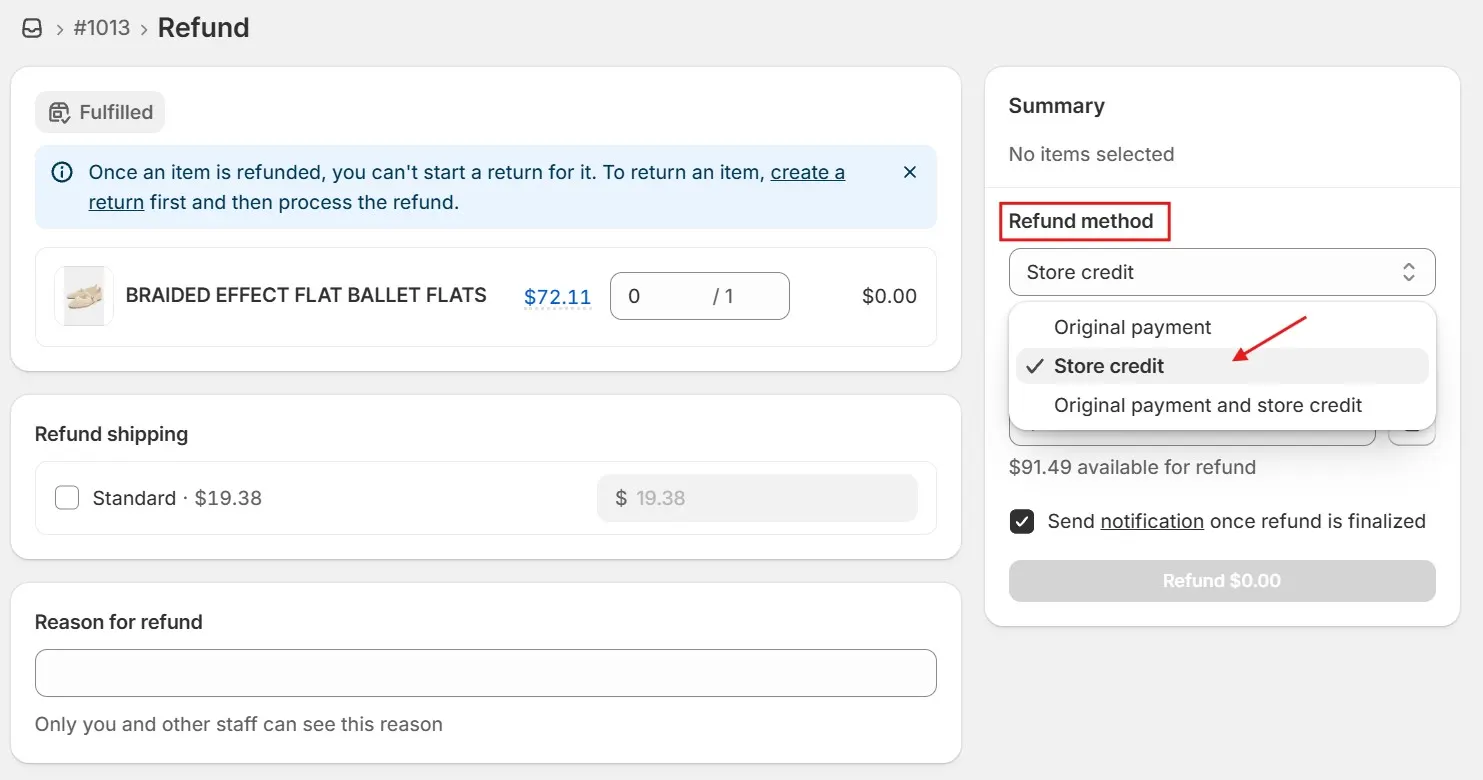This screenshot has height=780, width=1483.
Task: Click the Reason for refund input
Action: [486, 673]
